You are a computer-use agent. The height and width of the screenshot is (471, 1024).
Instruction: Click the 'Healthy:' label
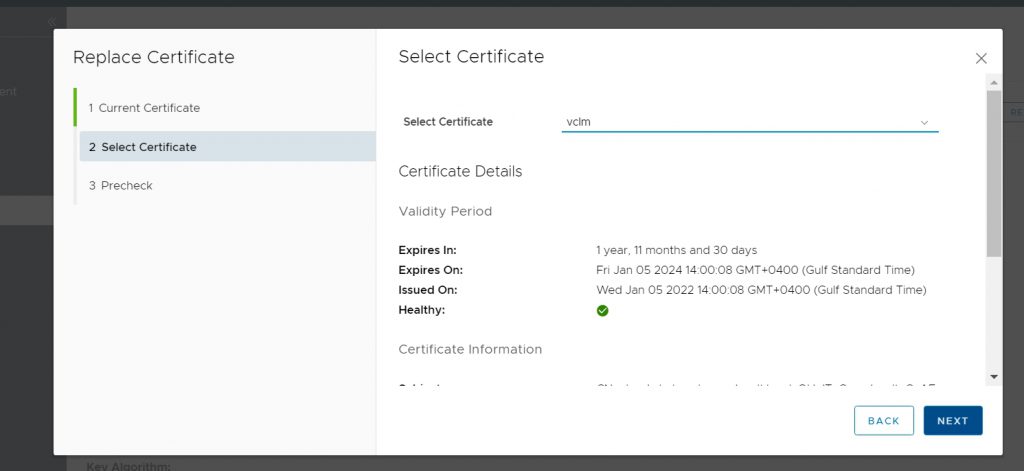coord(422,310)
